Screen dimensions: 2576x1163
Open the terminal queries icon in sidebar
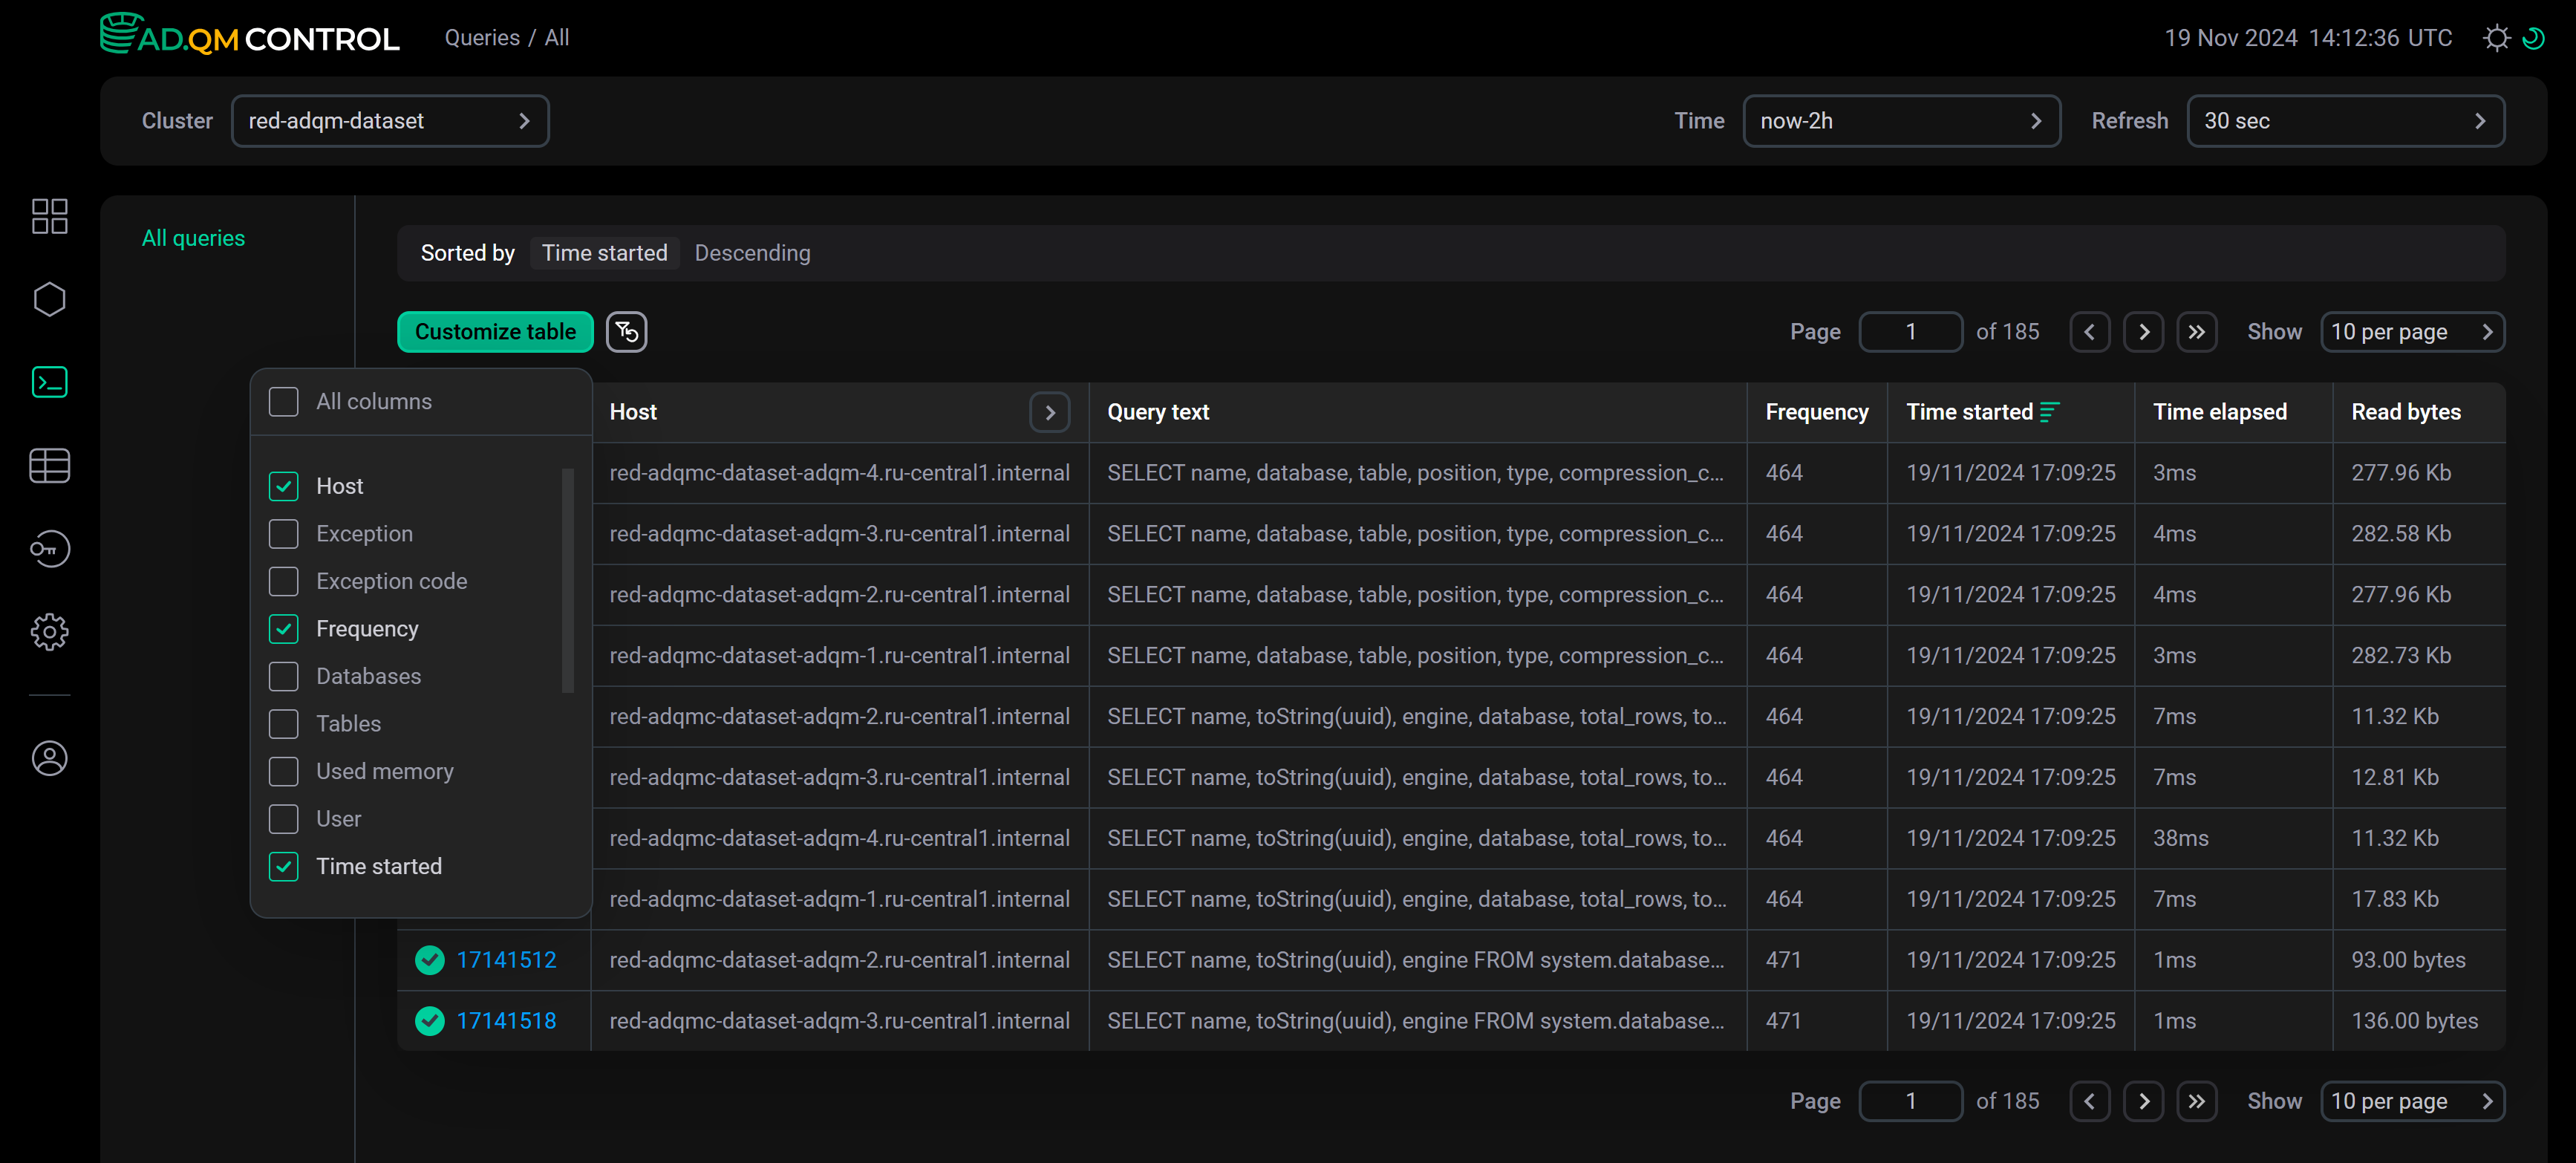tap(49, 381)
